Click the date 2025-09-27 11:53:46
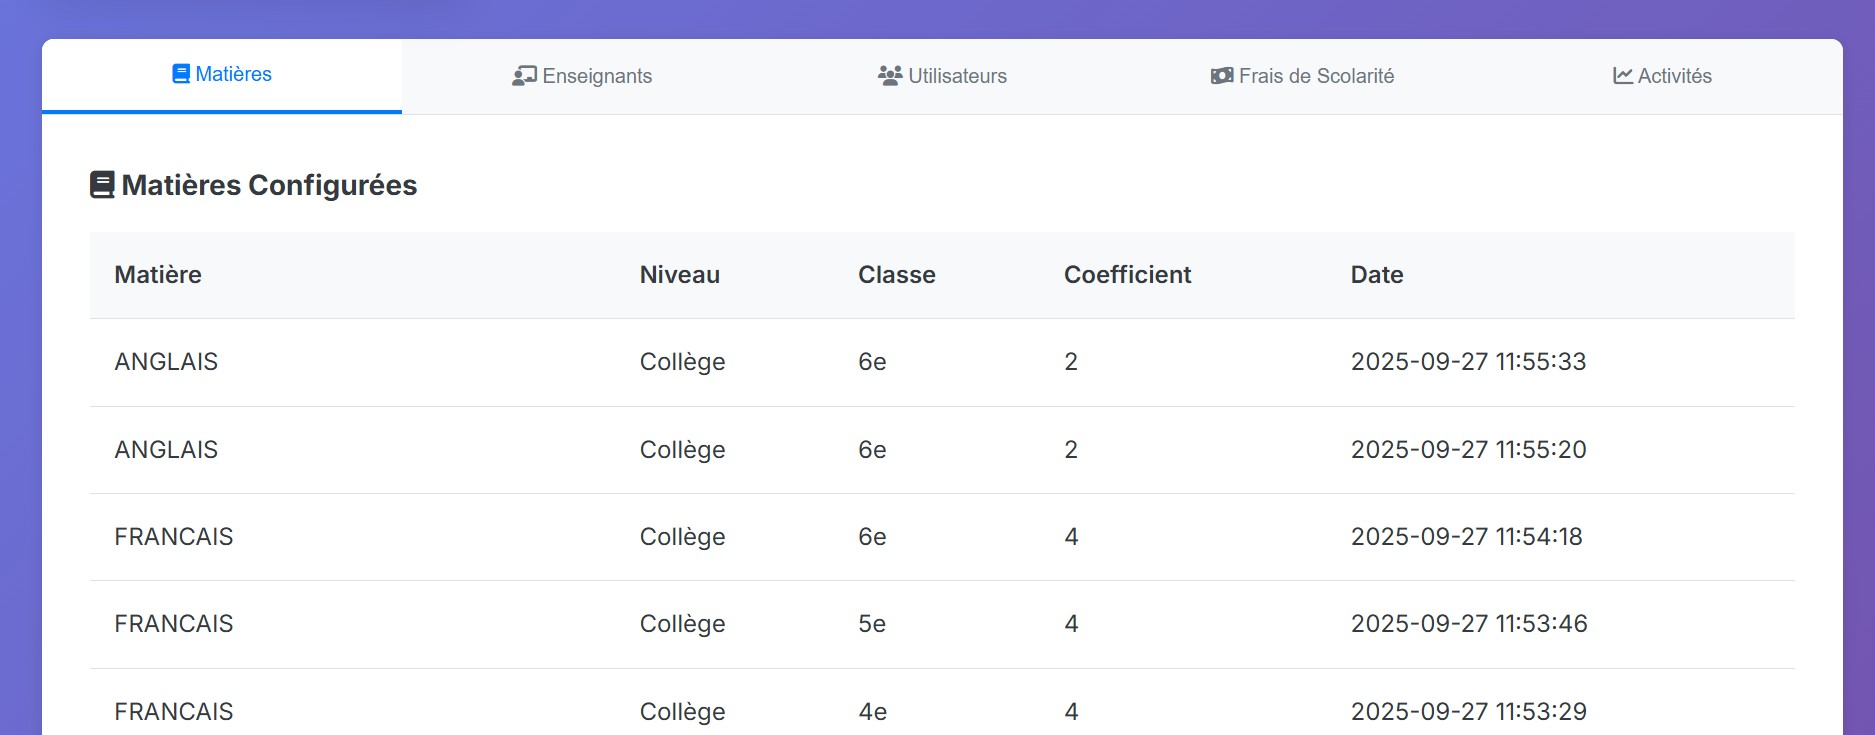The width and height of the screenshot is (1875, 735). [x=1468, y=624]
